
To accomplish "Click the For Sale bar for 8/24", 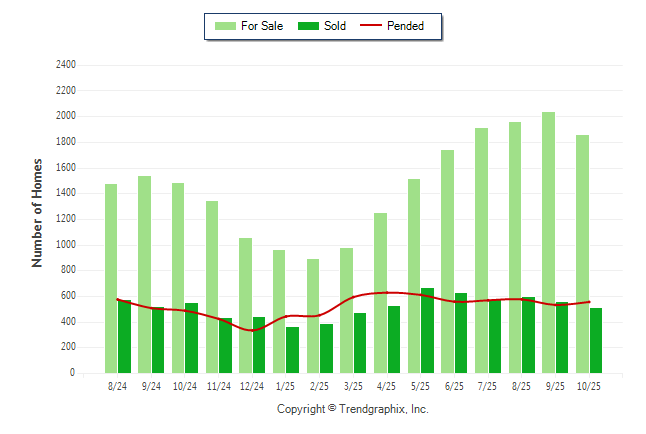I will pos(110,278).
